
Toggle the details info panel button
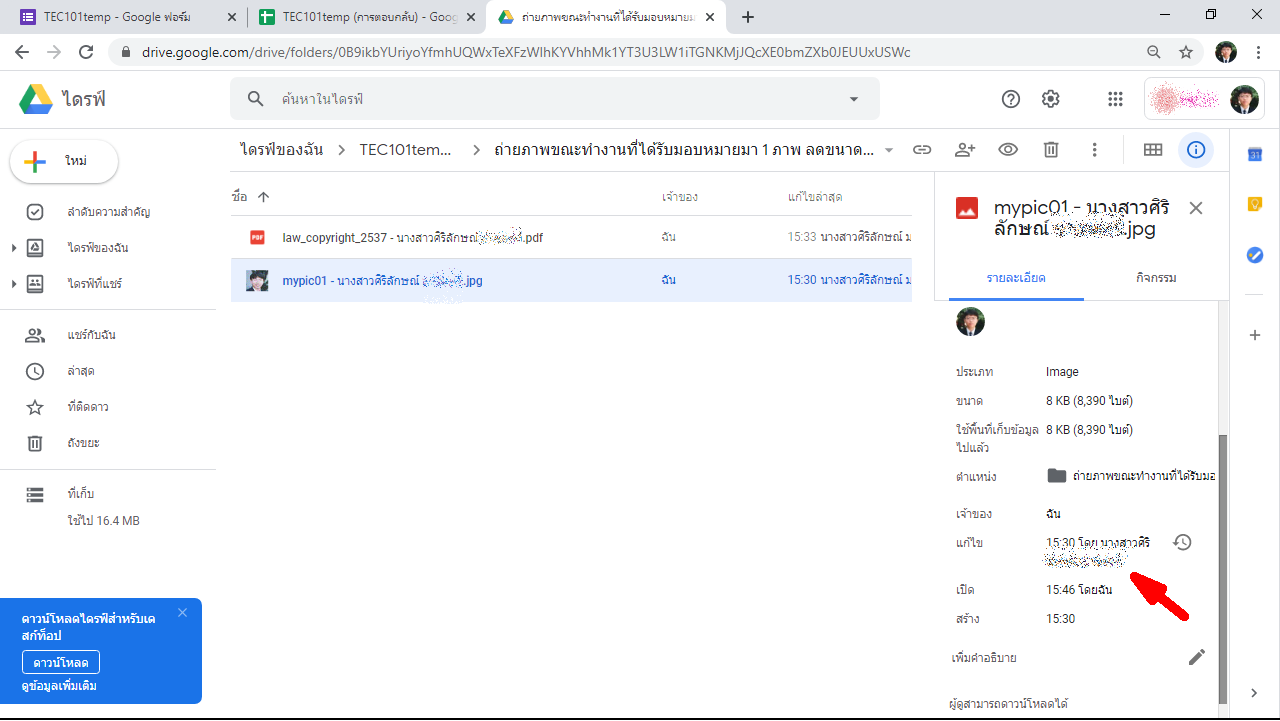[x=1196, y=150]
